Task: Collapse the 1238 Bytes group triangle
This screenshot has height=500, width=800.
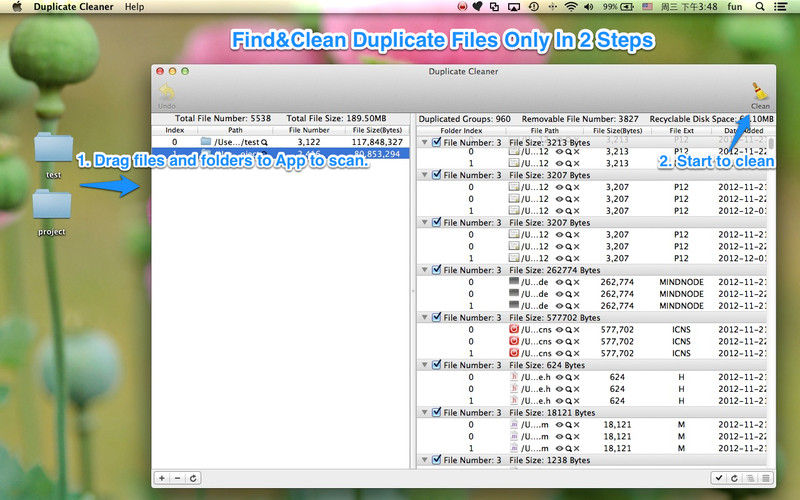Action: click(x=424, y=460)
